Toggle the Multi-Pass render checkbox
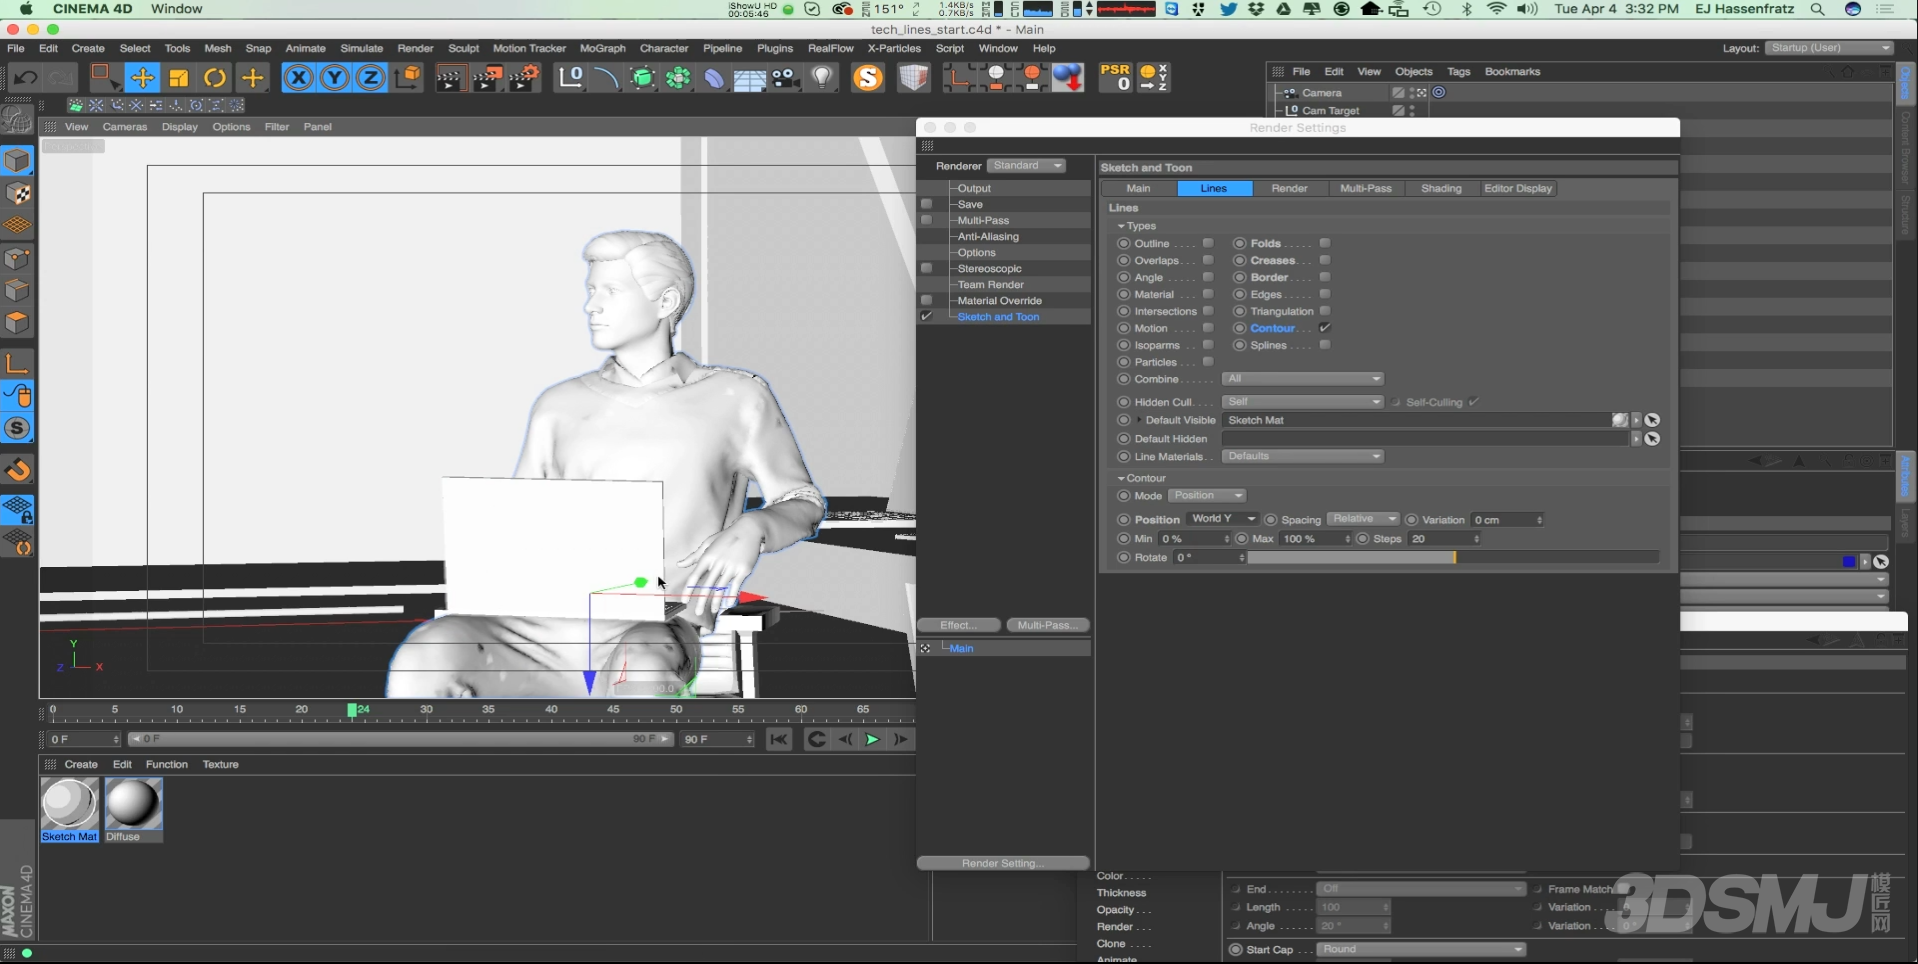Image resolution: width=1918 pixels, height=964 pixels. click(x=926, y=220)
